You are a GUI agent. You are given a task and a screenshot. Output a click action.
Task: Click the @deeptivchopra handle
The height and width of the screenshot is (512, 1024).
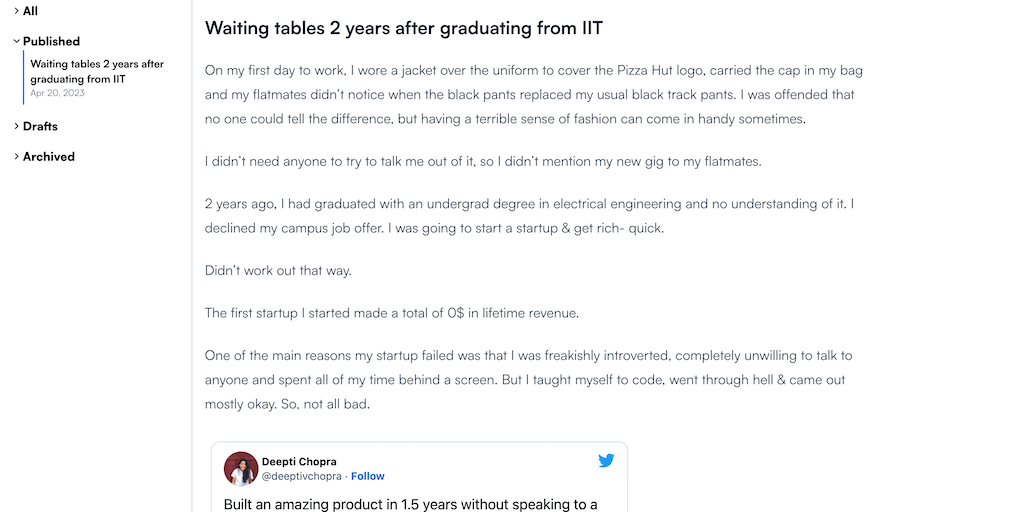[x=301, y=476]
